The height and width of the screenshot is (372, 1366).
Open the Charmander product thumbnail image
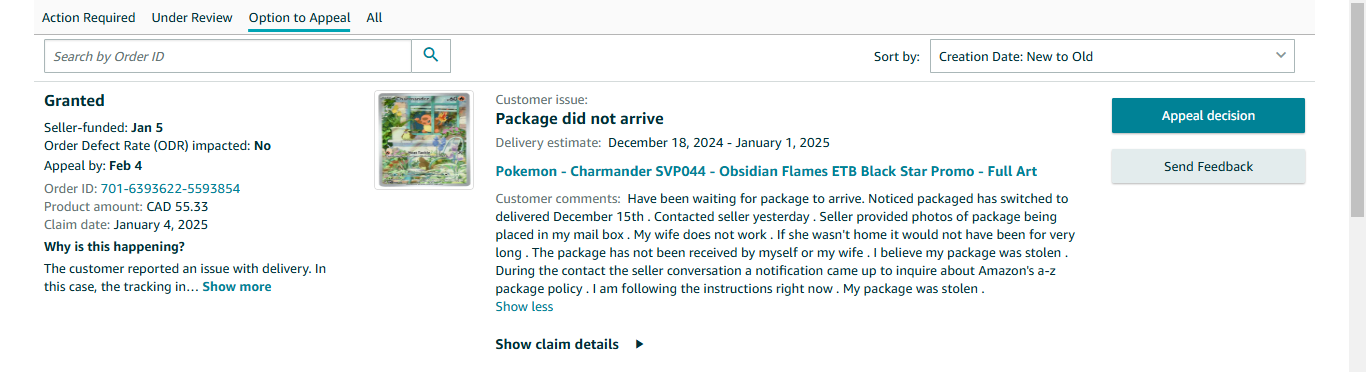click(424, 140)
